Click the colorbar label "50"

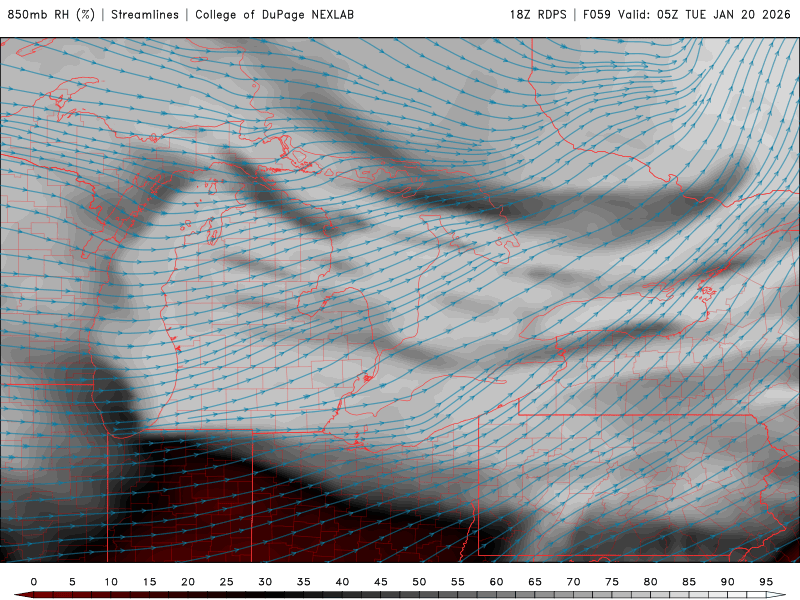pos(419,582)
